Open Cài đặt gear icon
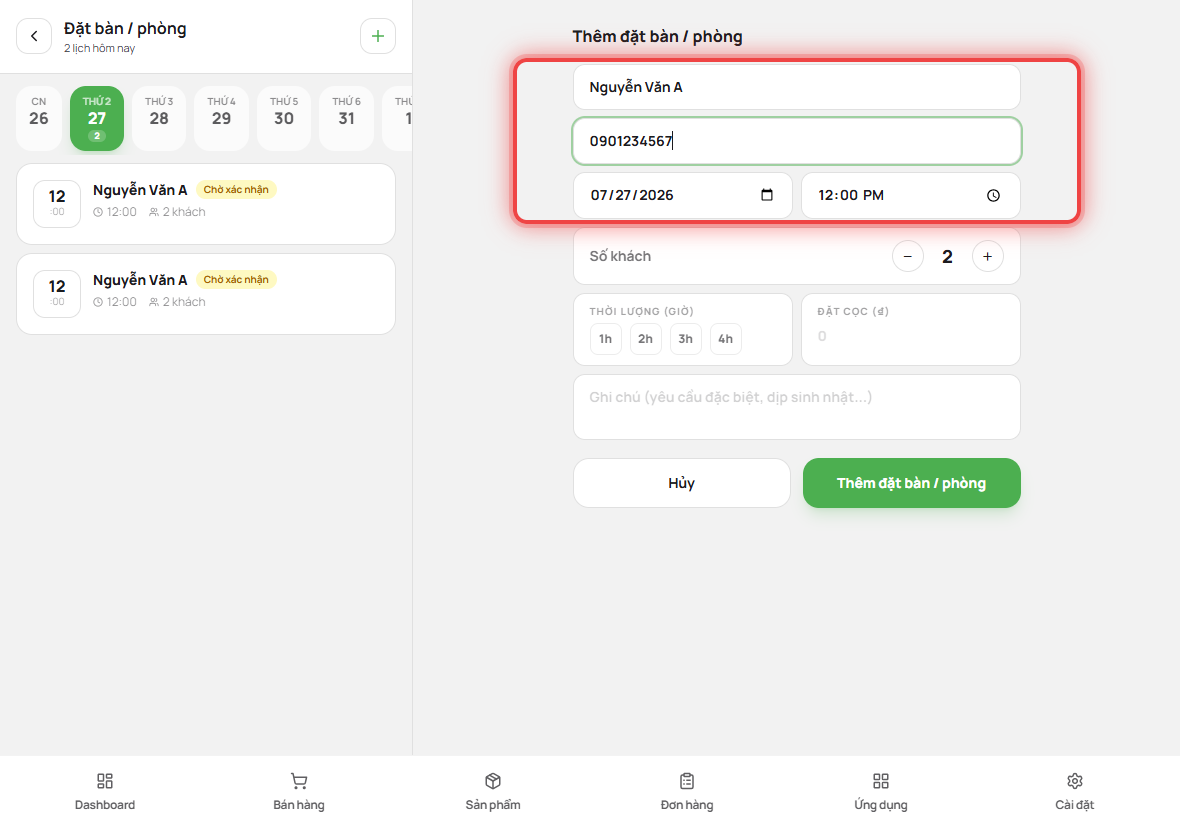The height and width of the screenshot is (820, 1180). pyautogui.click(x=1075, y=781)
